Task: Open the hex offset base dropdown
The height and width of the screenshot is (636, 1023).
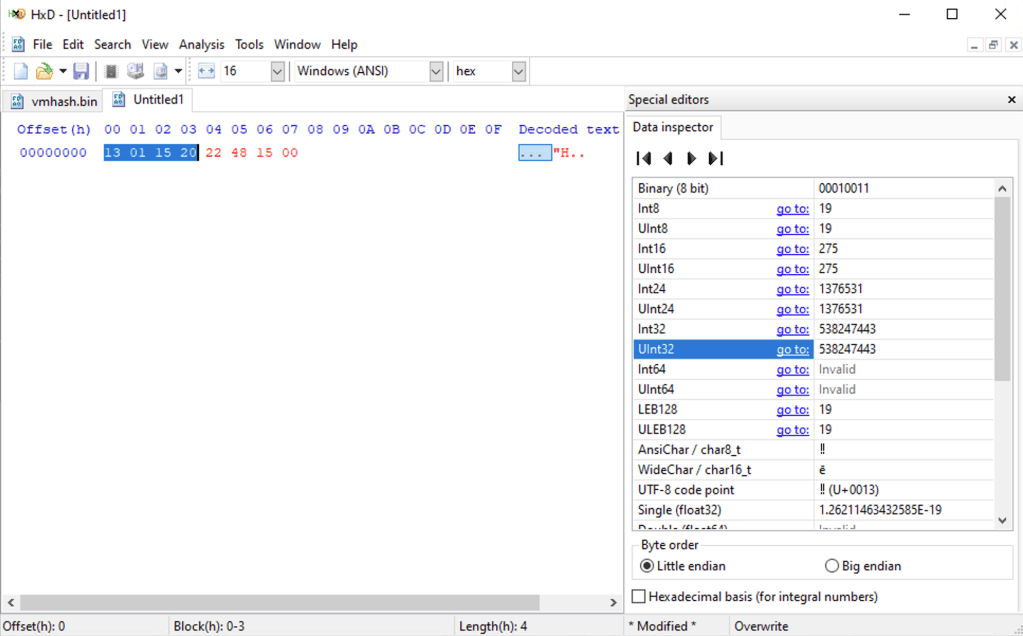Action: pyautogui.click(x=518, y=71)
